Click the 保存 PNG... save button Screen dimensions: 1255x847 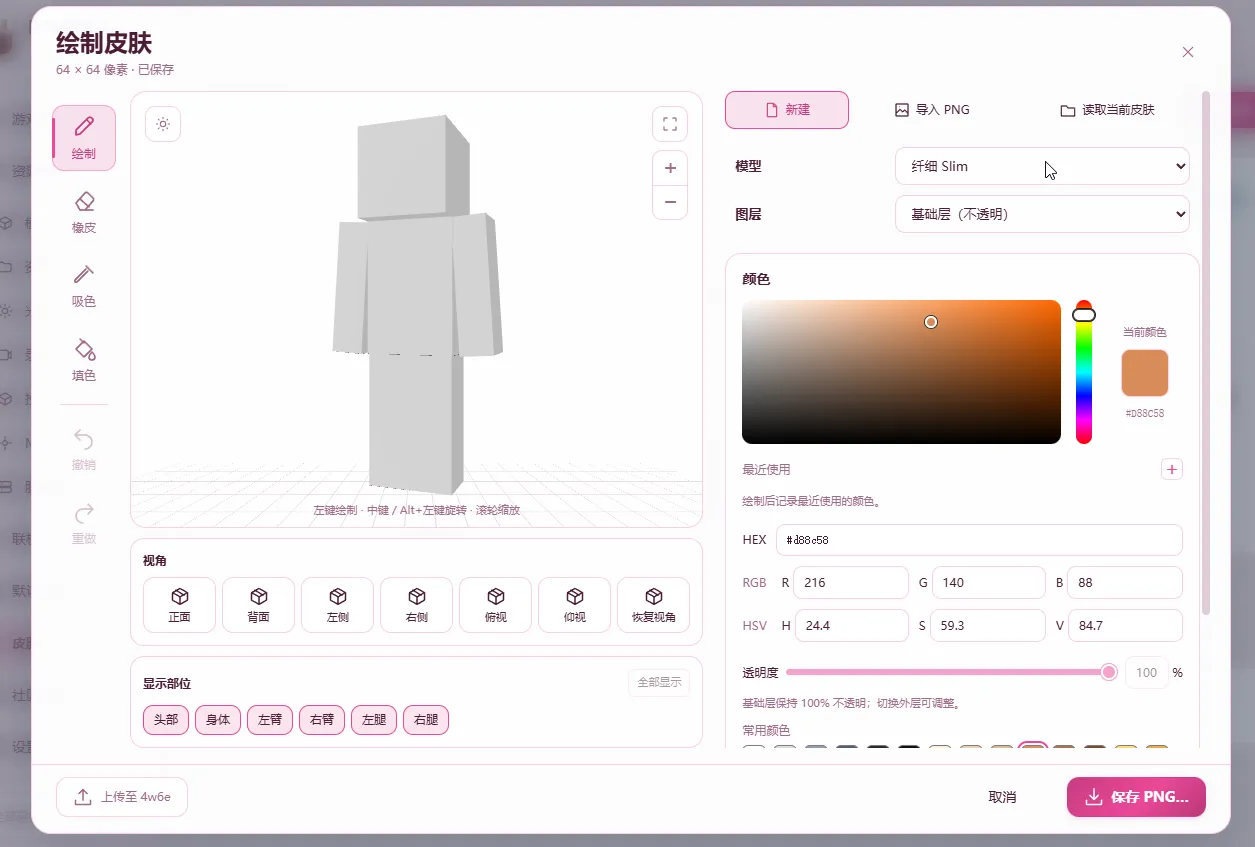tap(1136, 797)
